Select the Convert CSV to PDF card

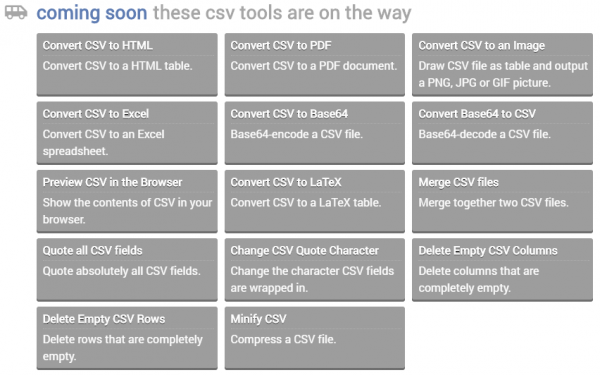pyautogui.click(x=315, y=64)
